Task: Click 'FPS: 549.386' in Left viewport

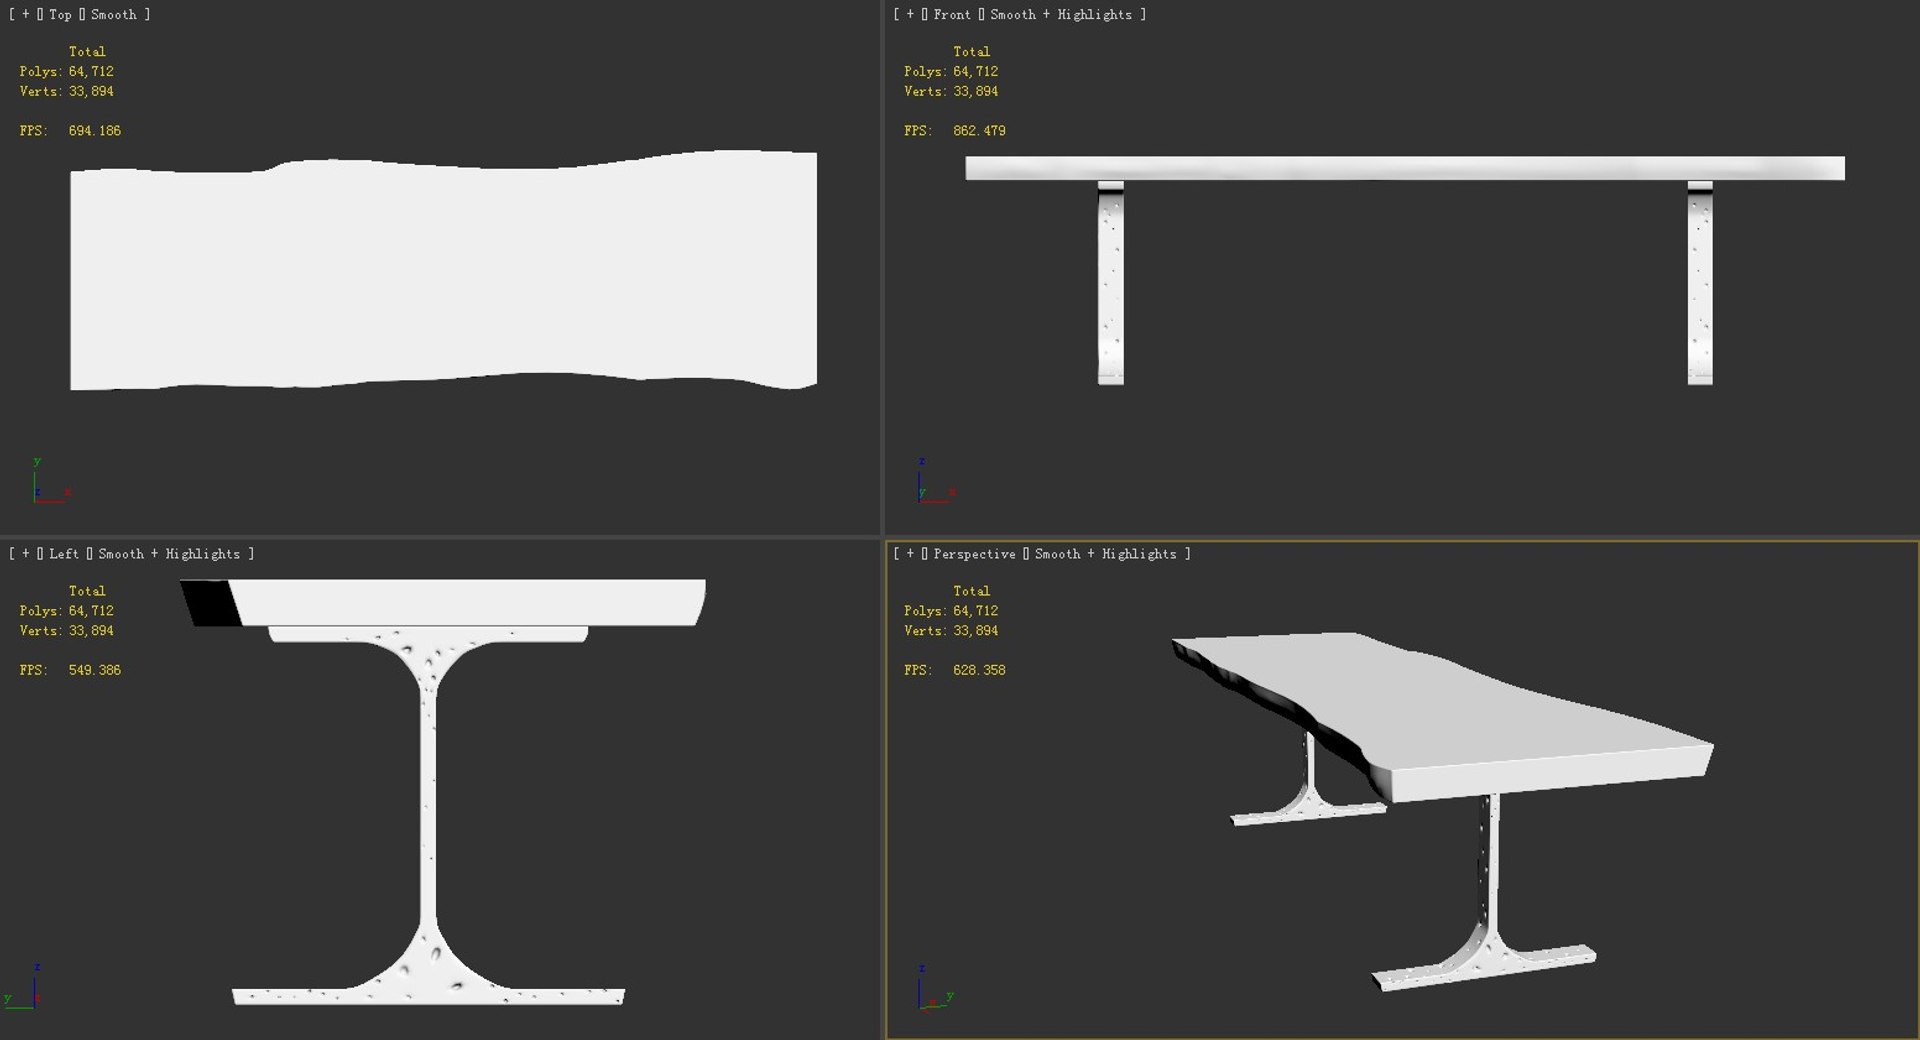Action: [70, 670]
